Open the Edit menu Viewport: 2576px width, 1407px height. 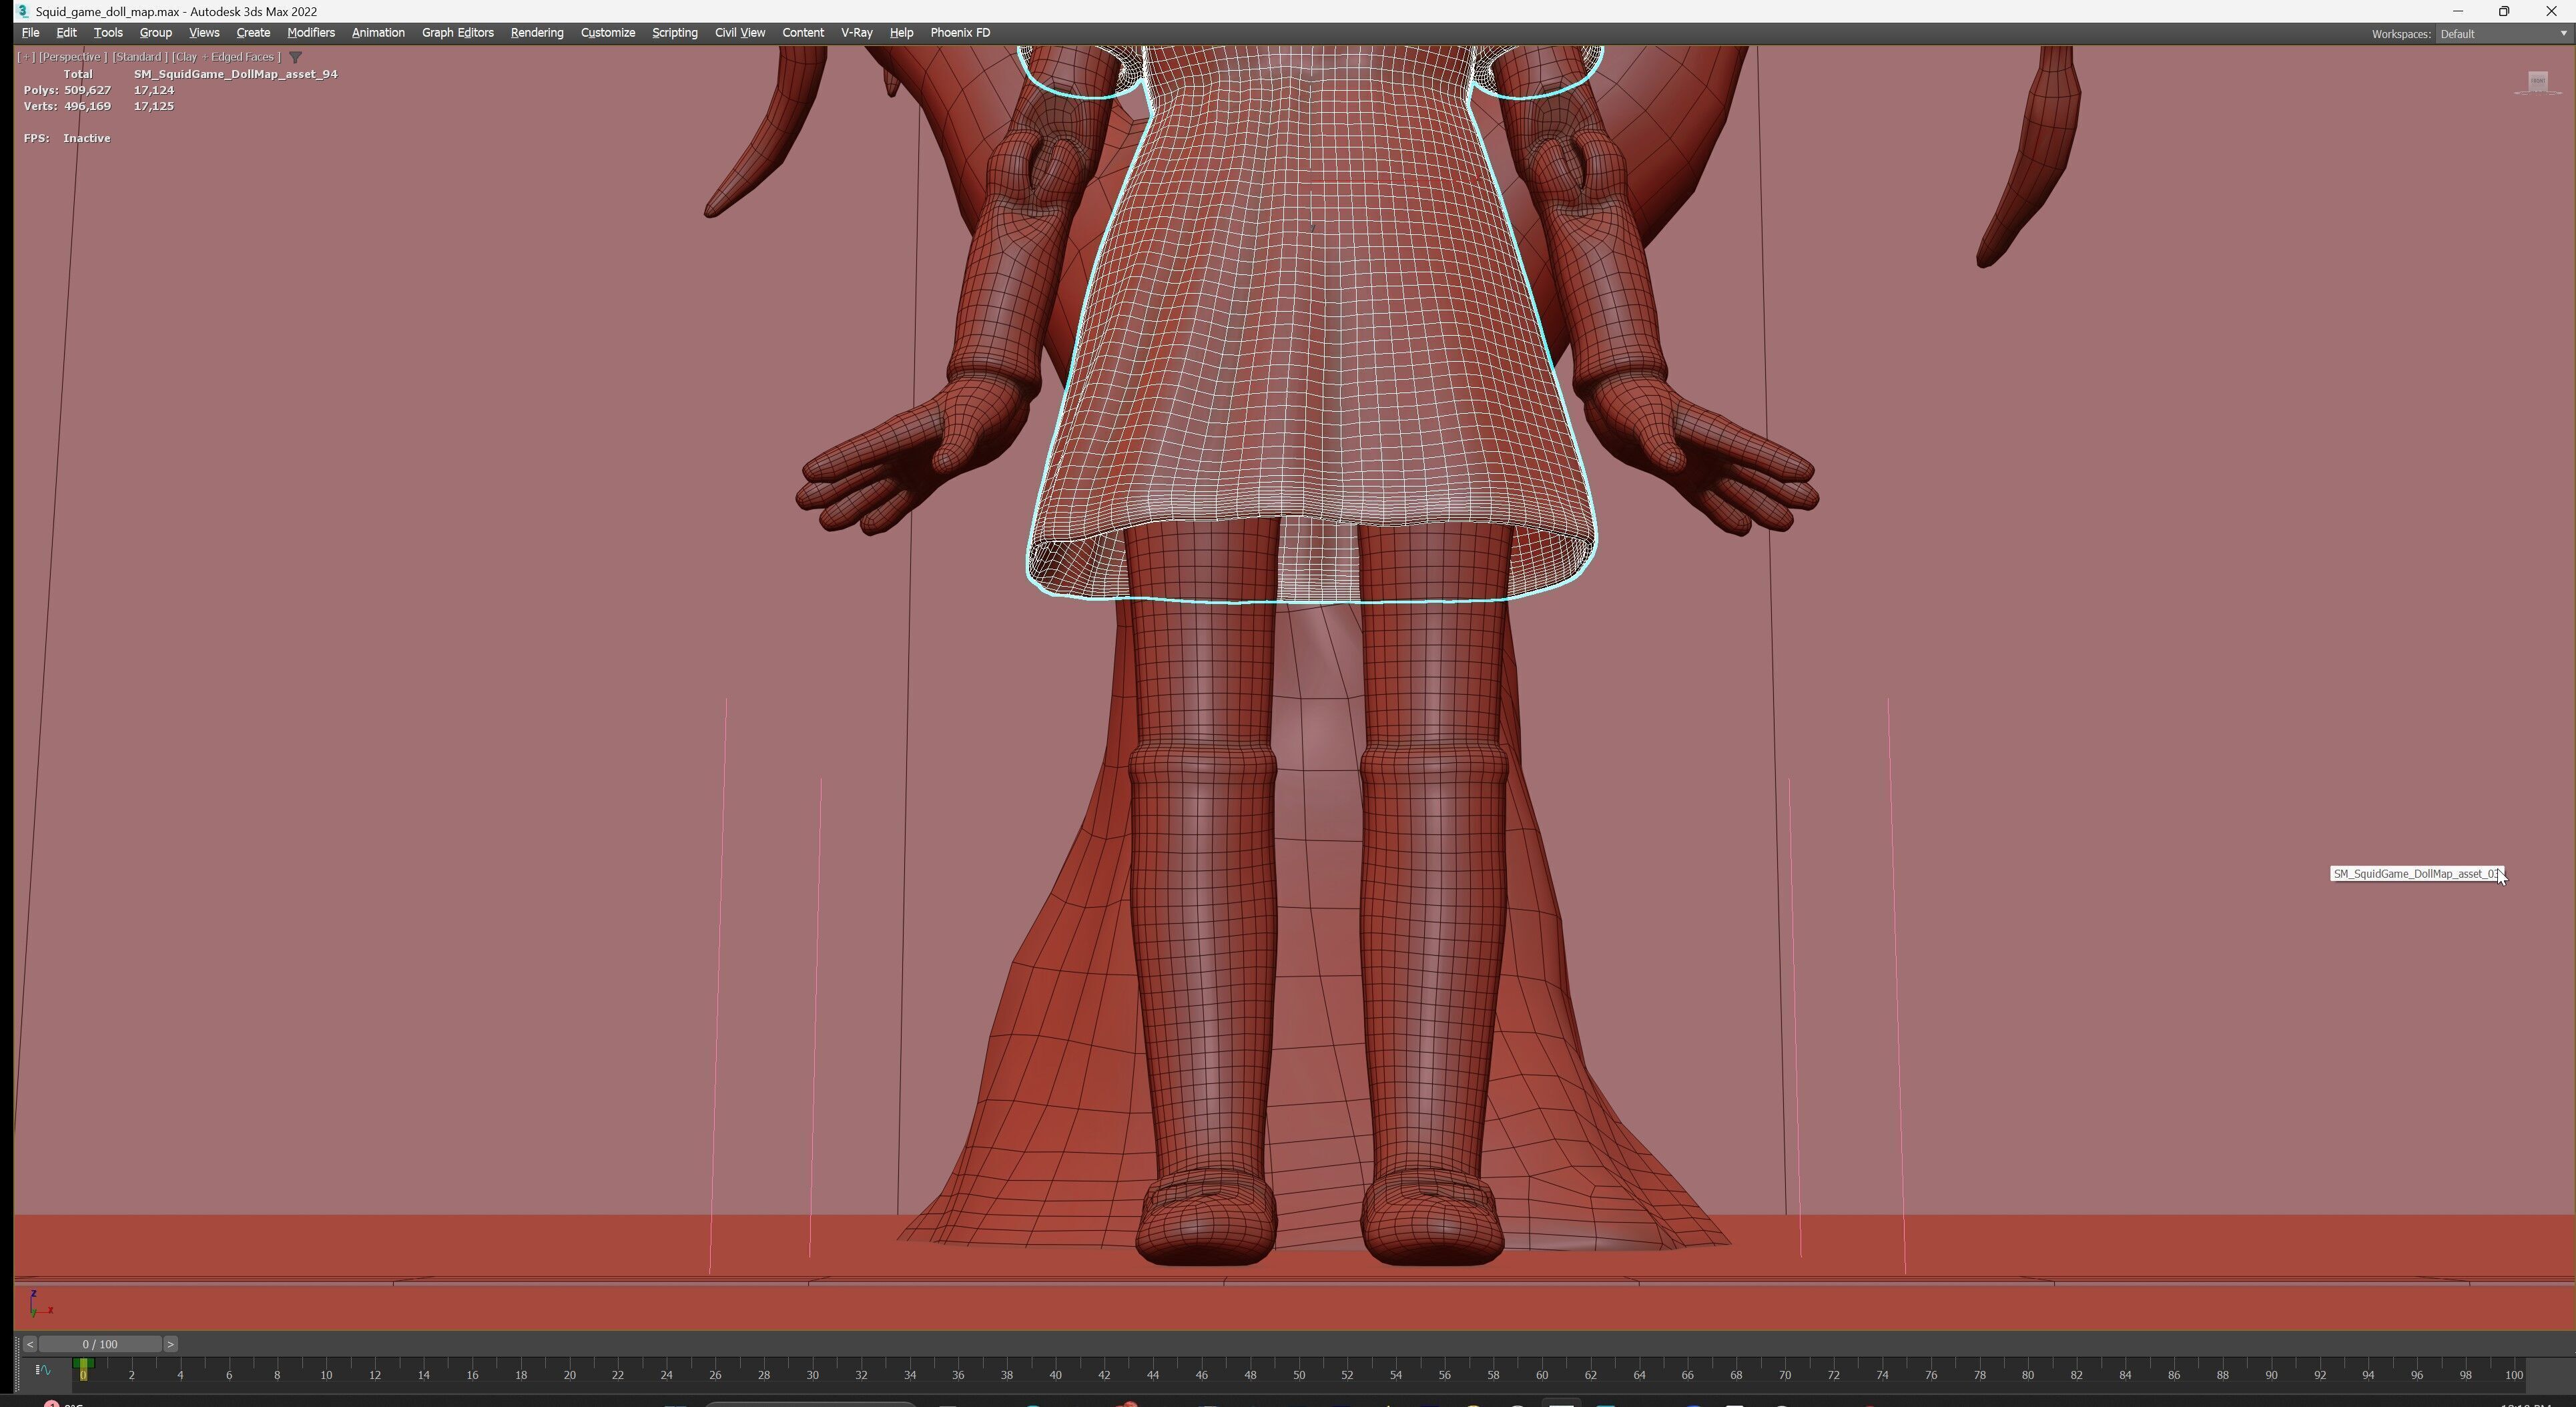pyautogui.click(x=66, y=33)
